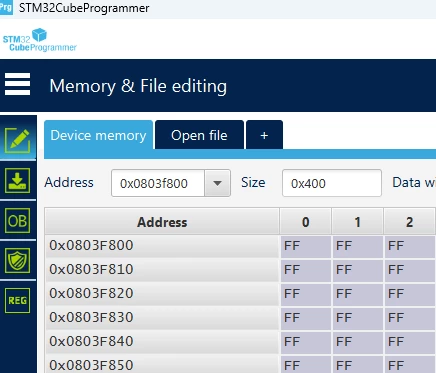The height and width of the screenshot is (373, 436).
Task: Click FF cell column 0 row 0x0803F840
Action: [306, 342]
